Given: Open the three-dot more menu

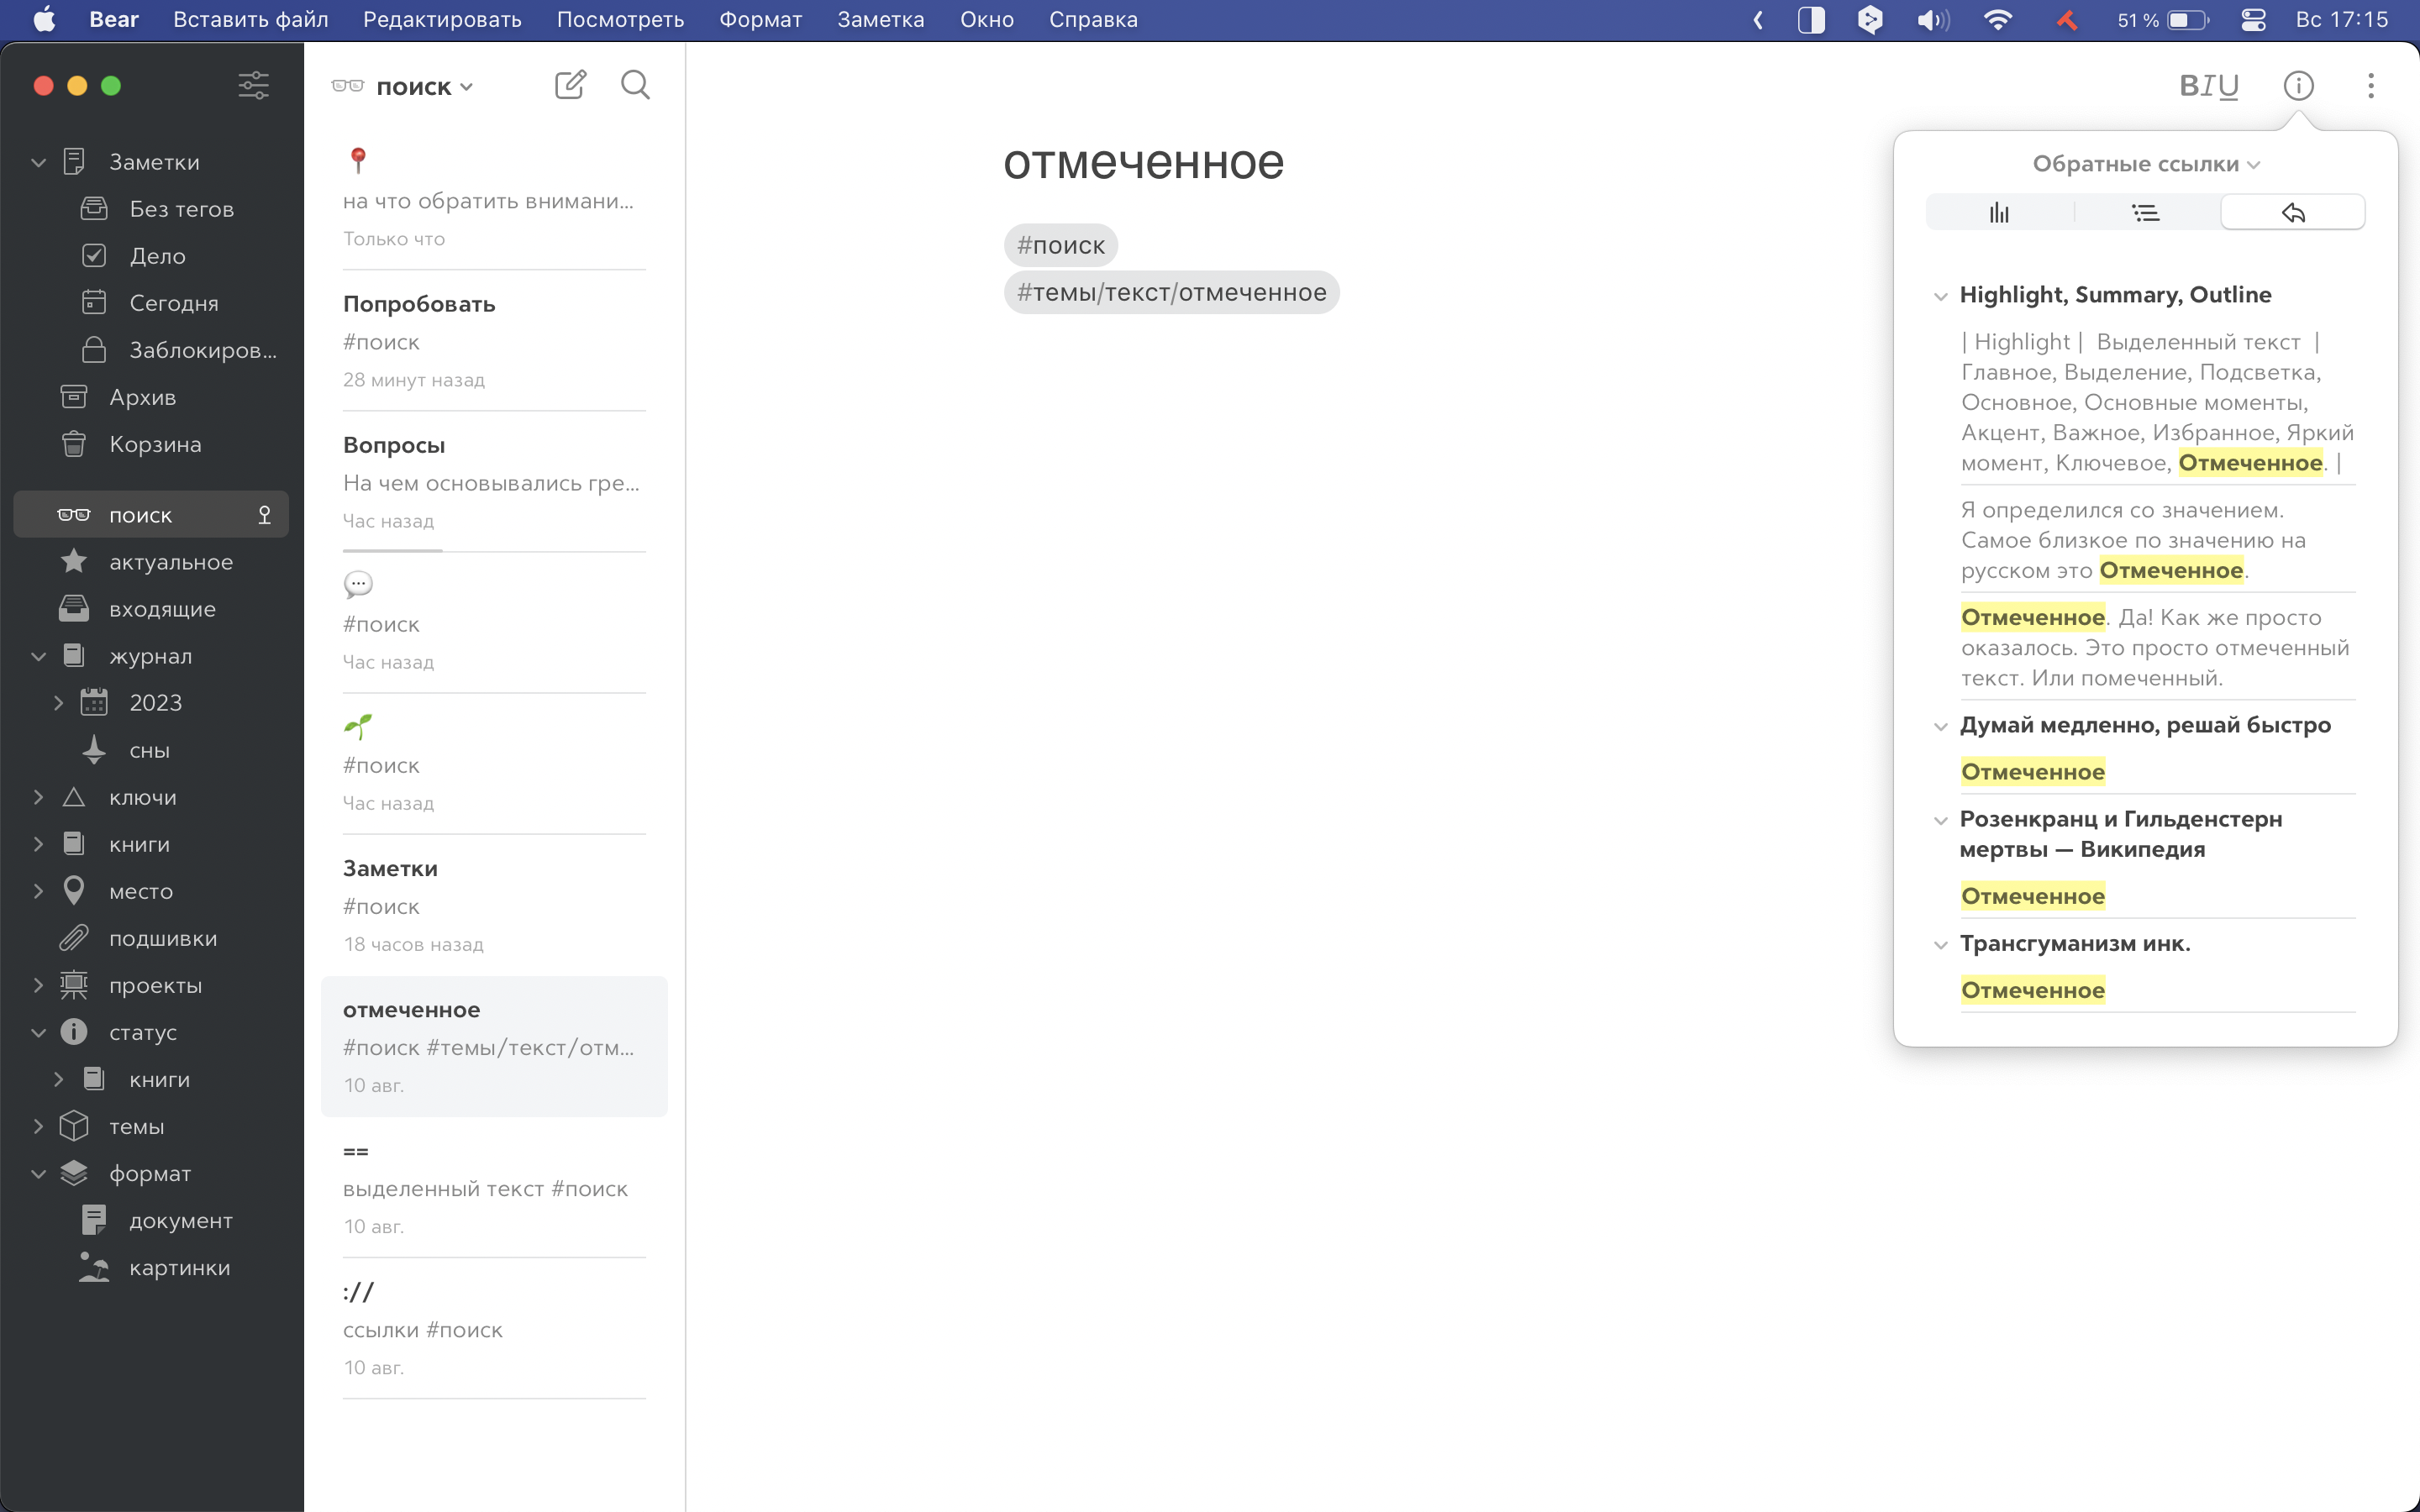Looking at the screenshot, I should coord(2370,86).
